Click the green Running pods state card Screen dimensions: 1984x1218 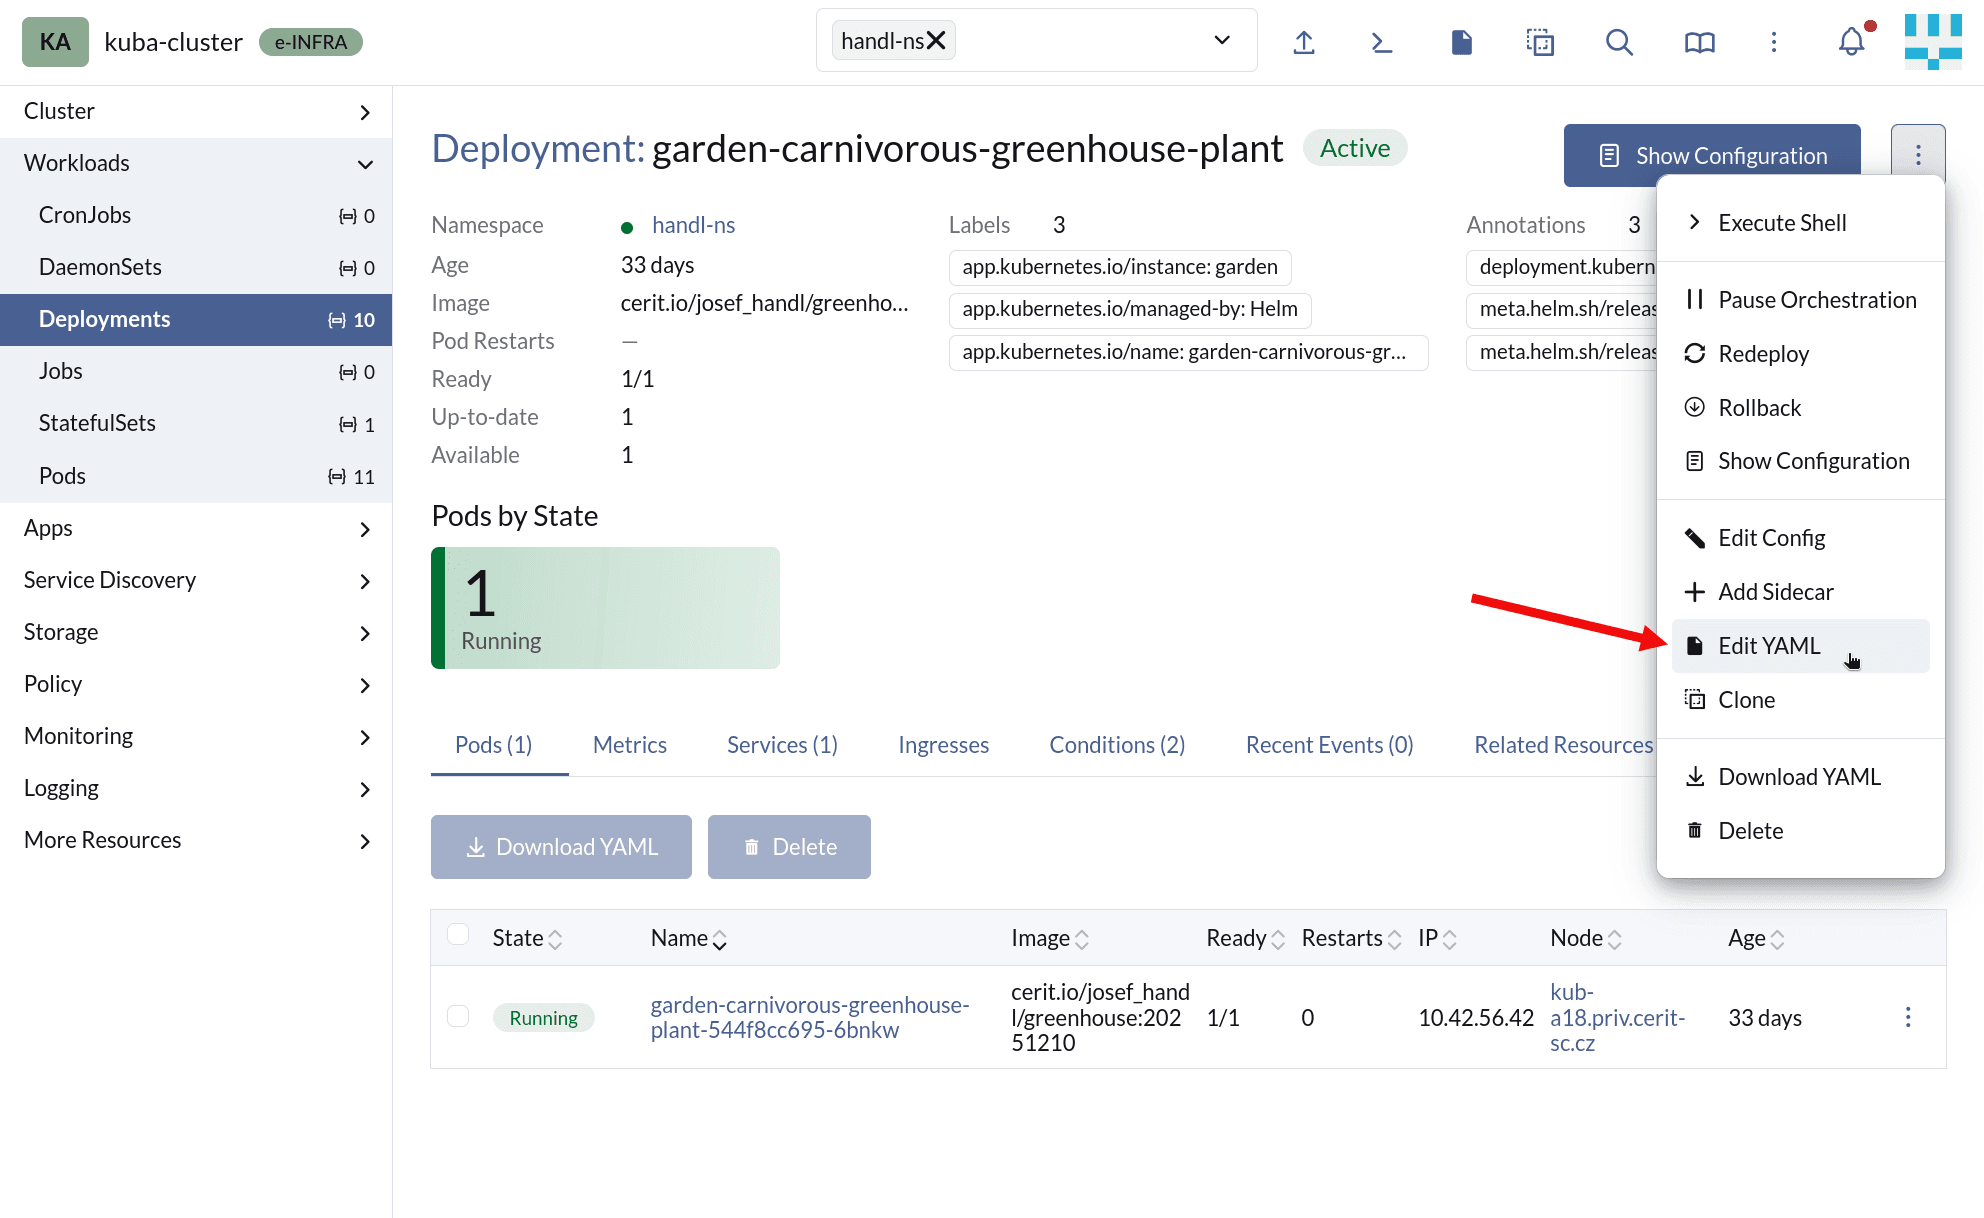(605, 608)
